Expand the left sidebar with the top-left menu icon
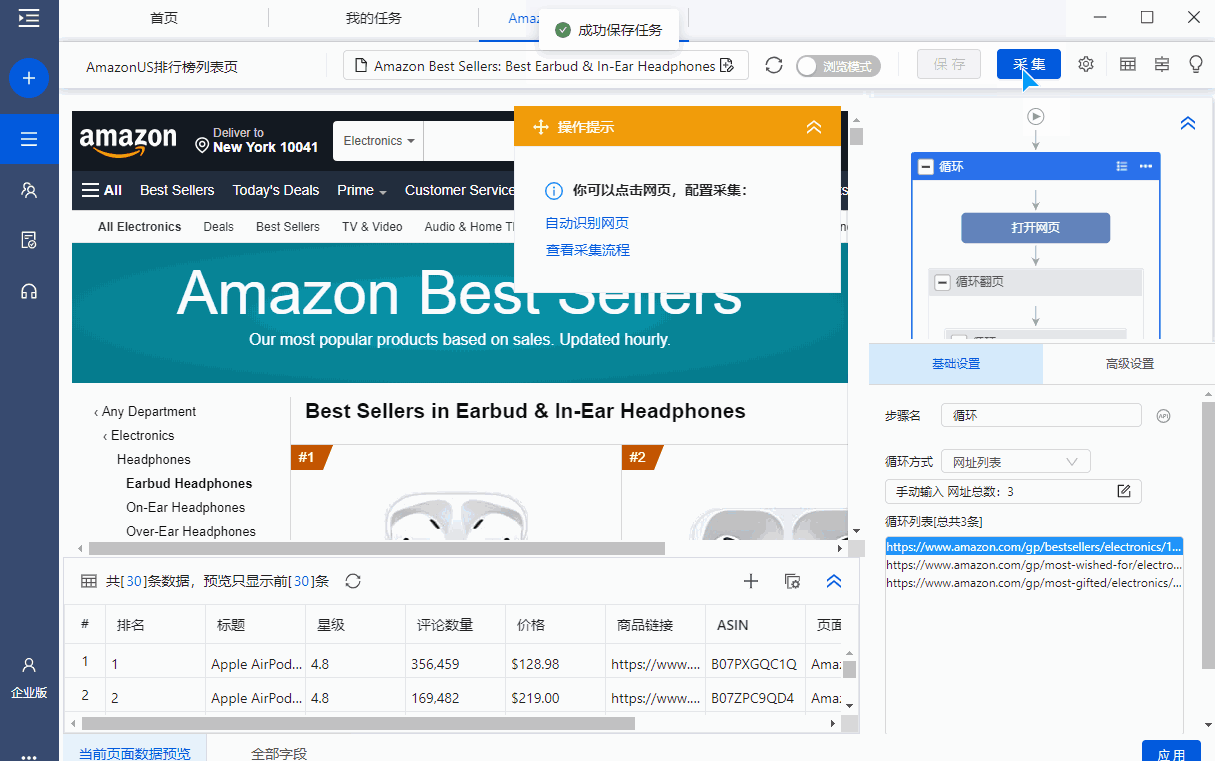Viewport: 1215px width, 761px height. pos(29,17)
